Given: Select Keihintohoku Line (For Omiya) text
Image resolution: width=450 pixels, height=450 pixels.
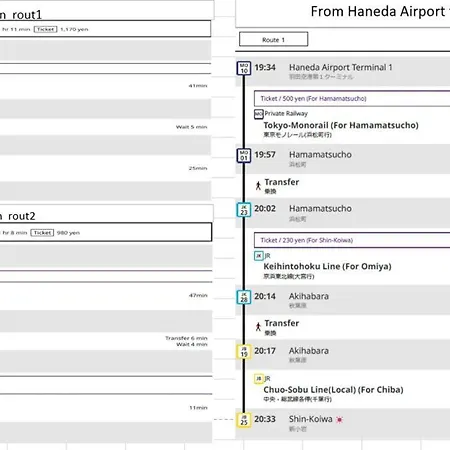Looking at the screenshot, I should pyautogui.click(x=327, y=266).
